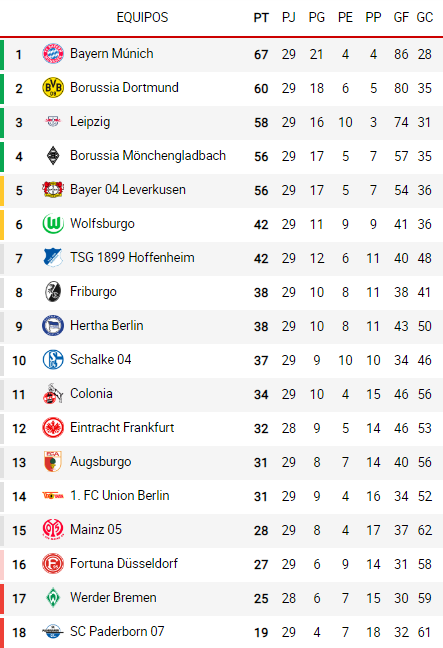
Task: Select the Werder Bremen green diamond logo
Action: [x=53, y=598]
